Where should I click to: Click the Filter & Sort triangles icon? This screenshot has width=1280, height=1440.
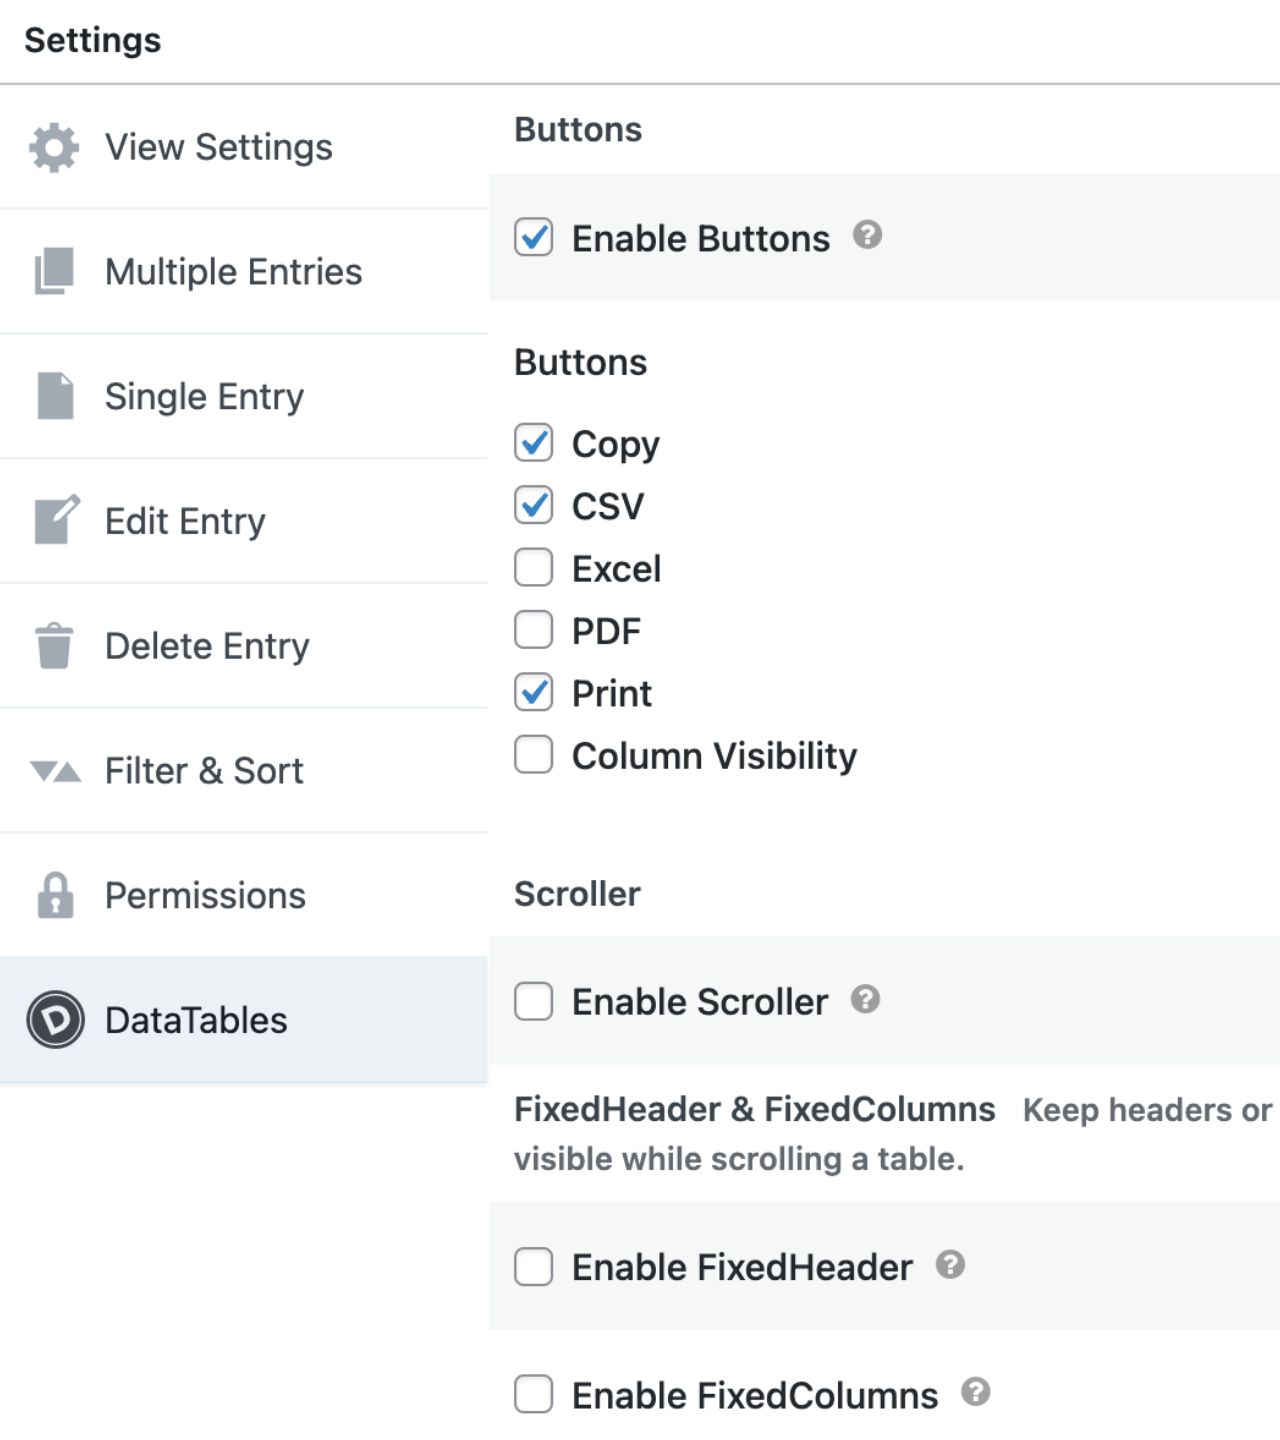pos(54,770)
